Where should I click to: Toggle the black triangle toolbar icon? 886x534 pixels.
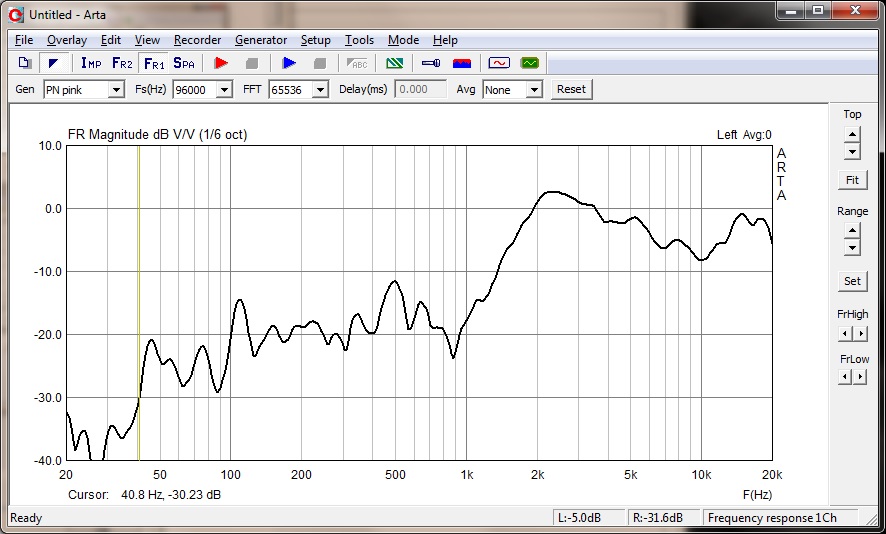pyautogui.click(x=54, y=63)
